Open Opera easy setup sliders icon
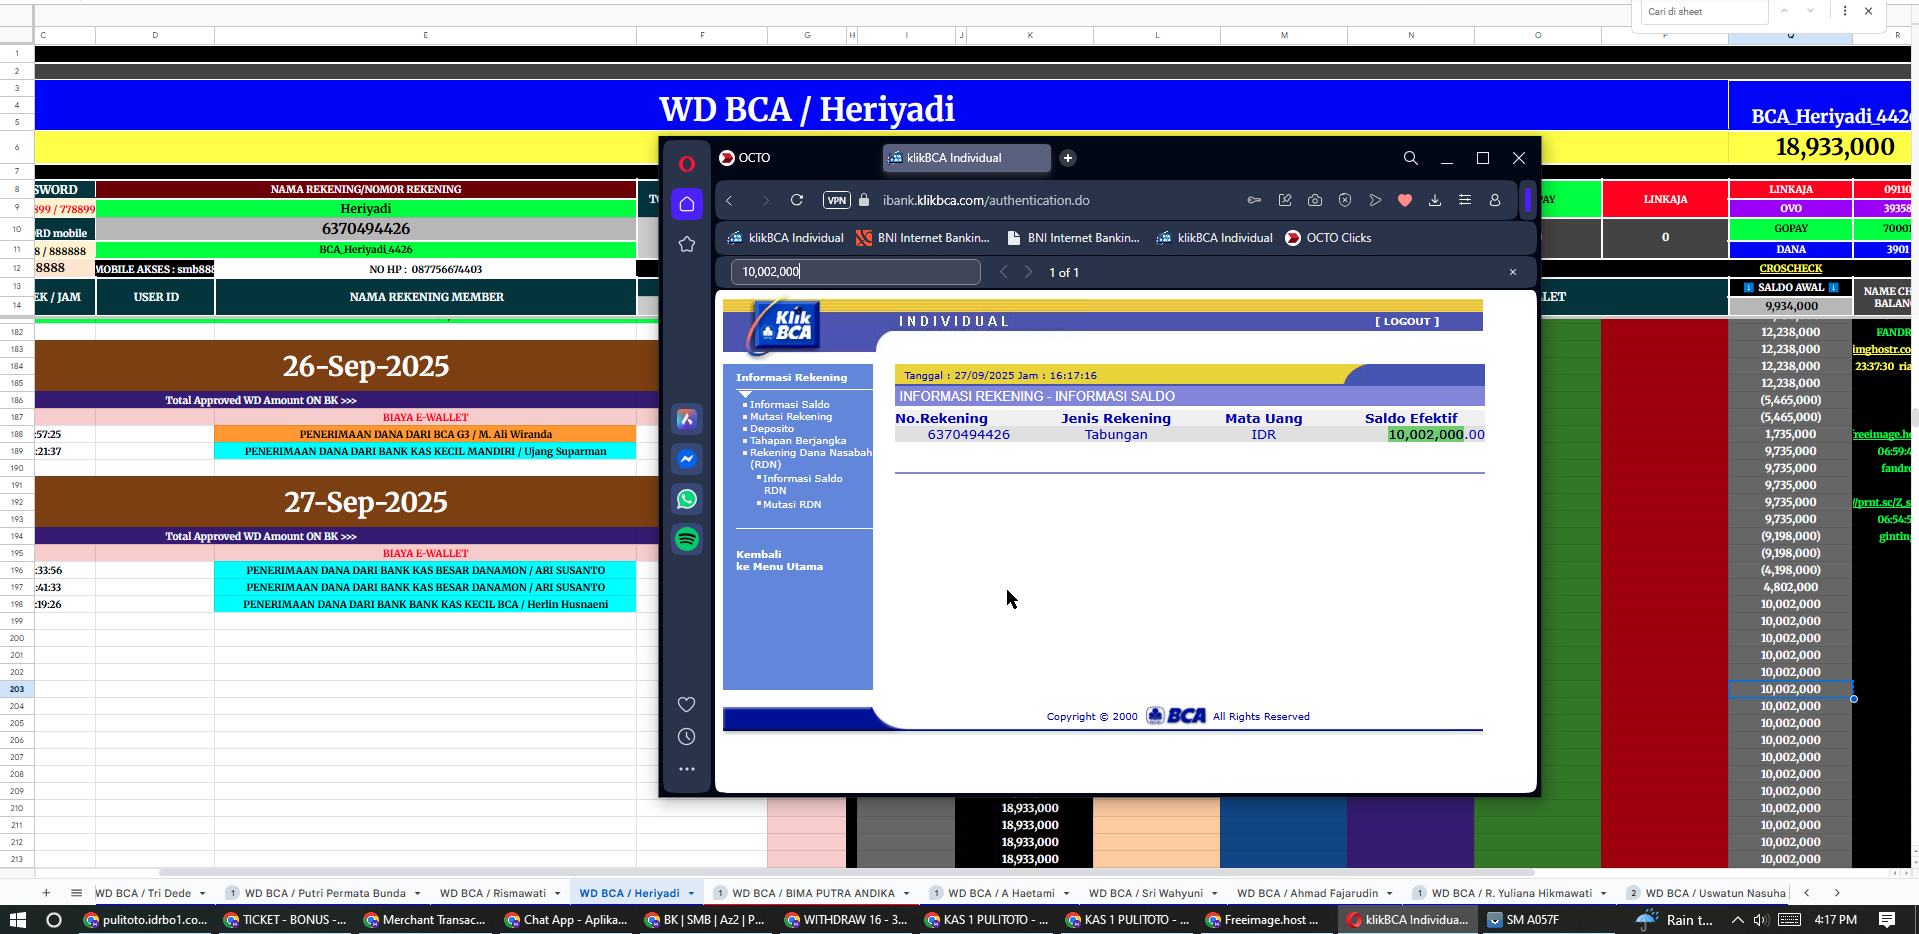Viewport: 1919px width, 934px height. [1465, 200]
